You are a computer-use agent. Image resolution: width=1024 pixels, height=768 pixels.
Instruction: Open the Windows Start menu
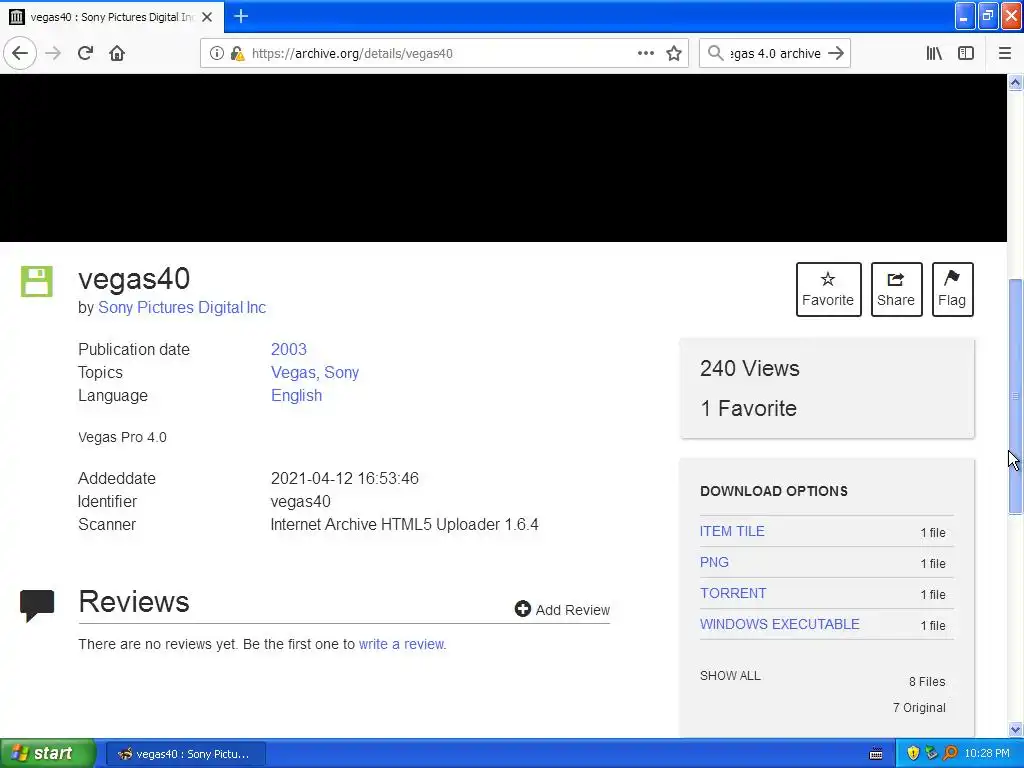(x=48, y=754)
